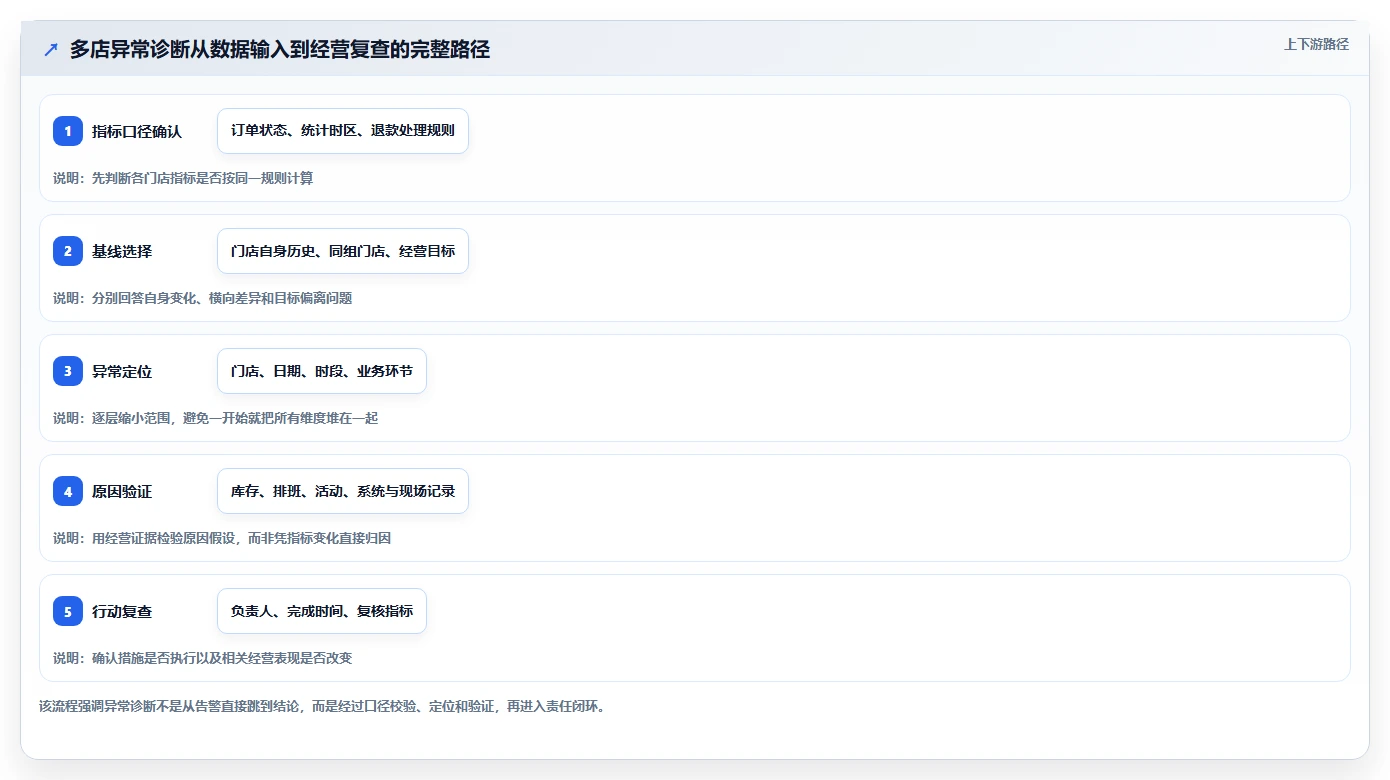Select the 原因验证 step title
This screenshot has height=780, width=1390.
[122, 491]
